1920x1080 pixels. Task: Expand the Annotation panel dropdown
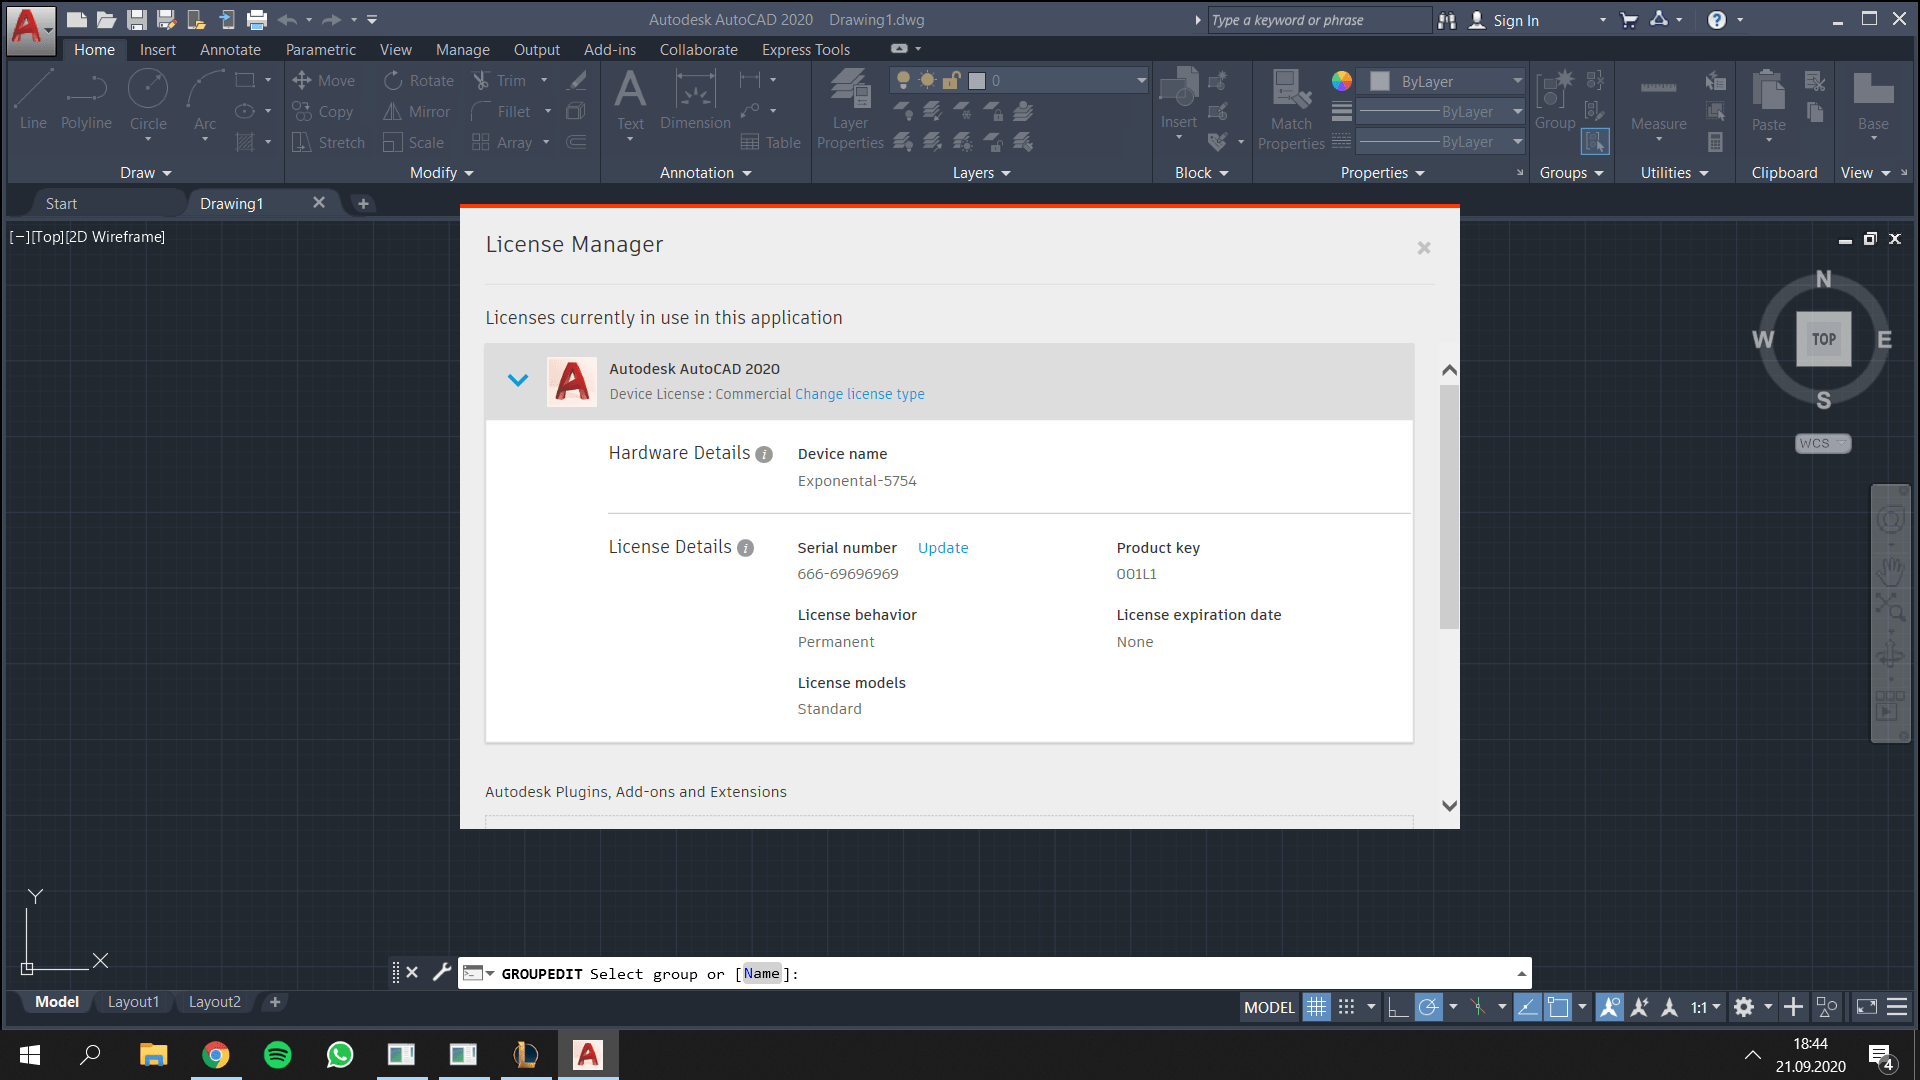pos(706,173)
